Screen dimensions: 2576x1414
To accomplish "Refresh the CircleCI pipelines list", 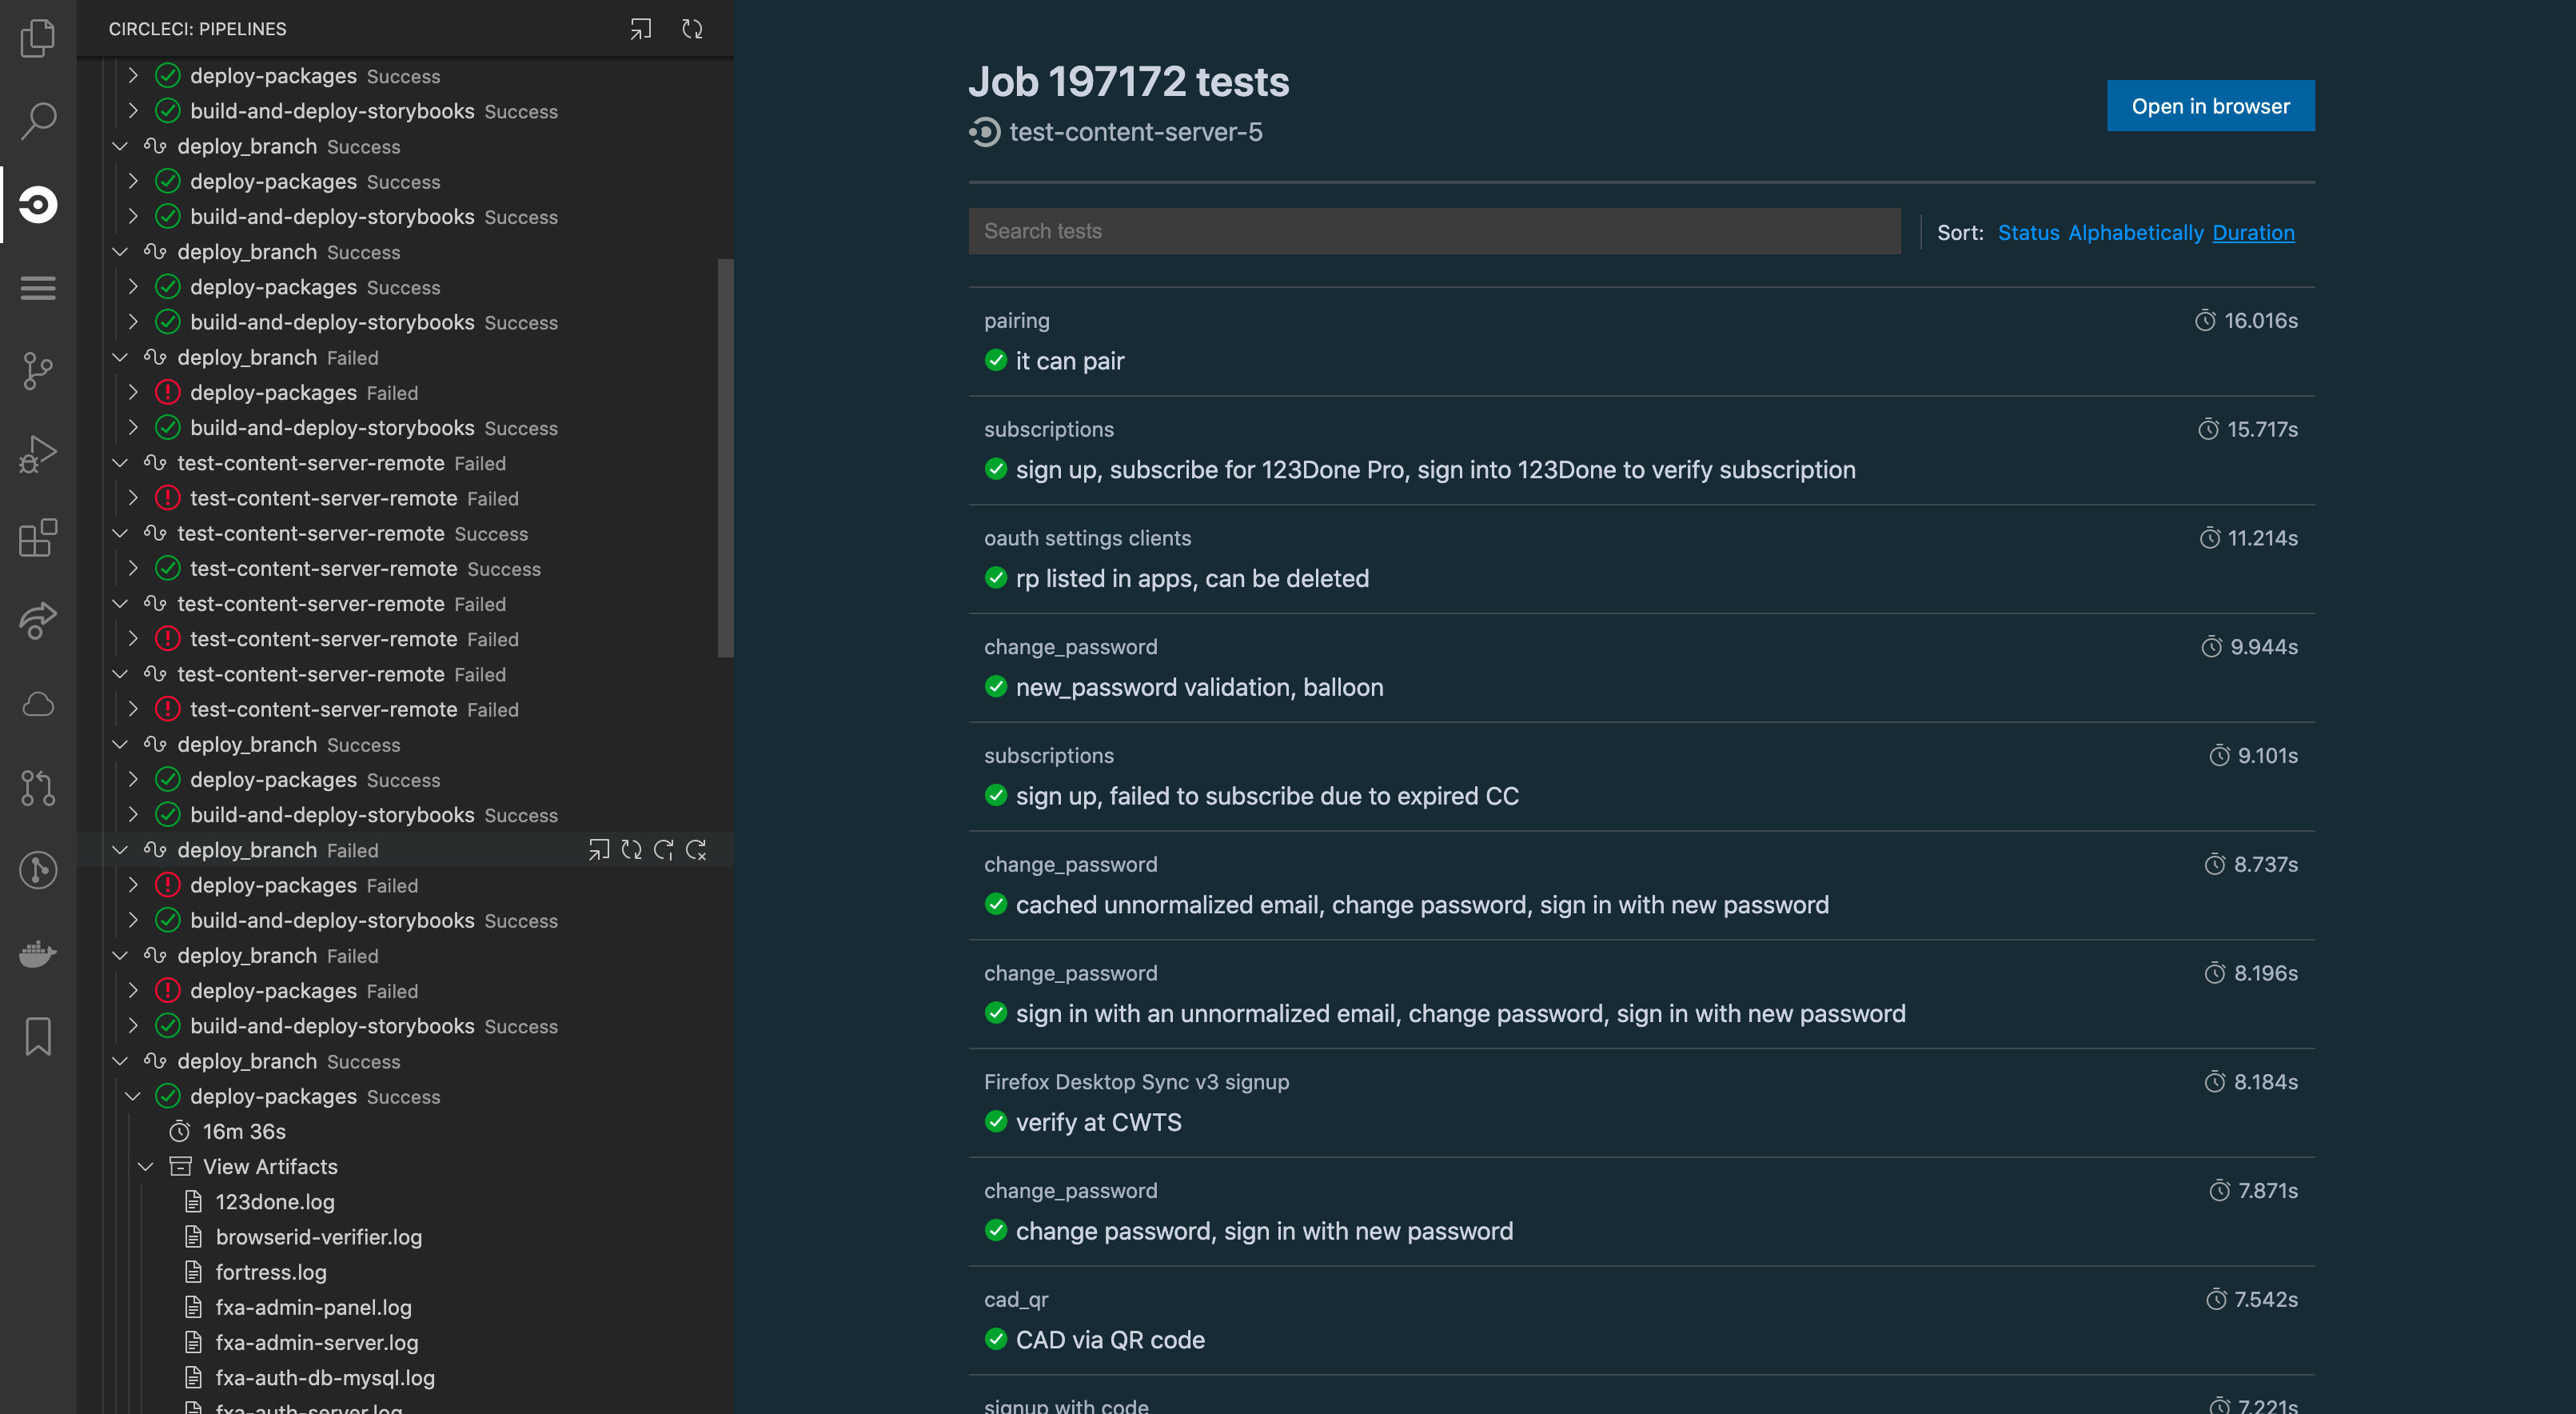I will click(x=692, y=29).
